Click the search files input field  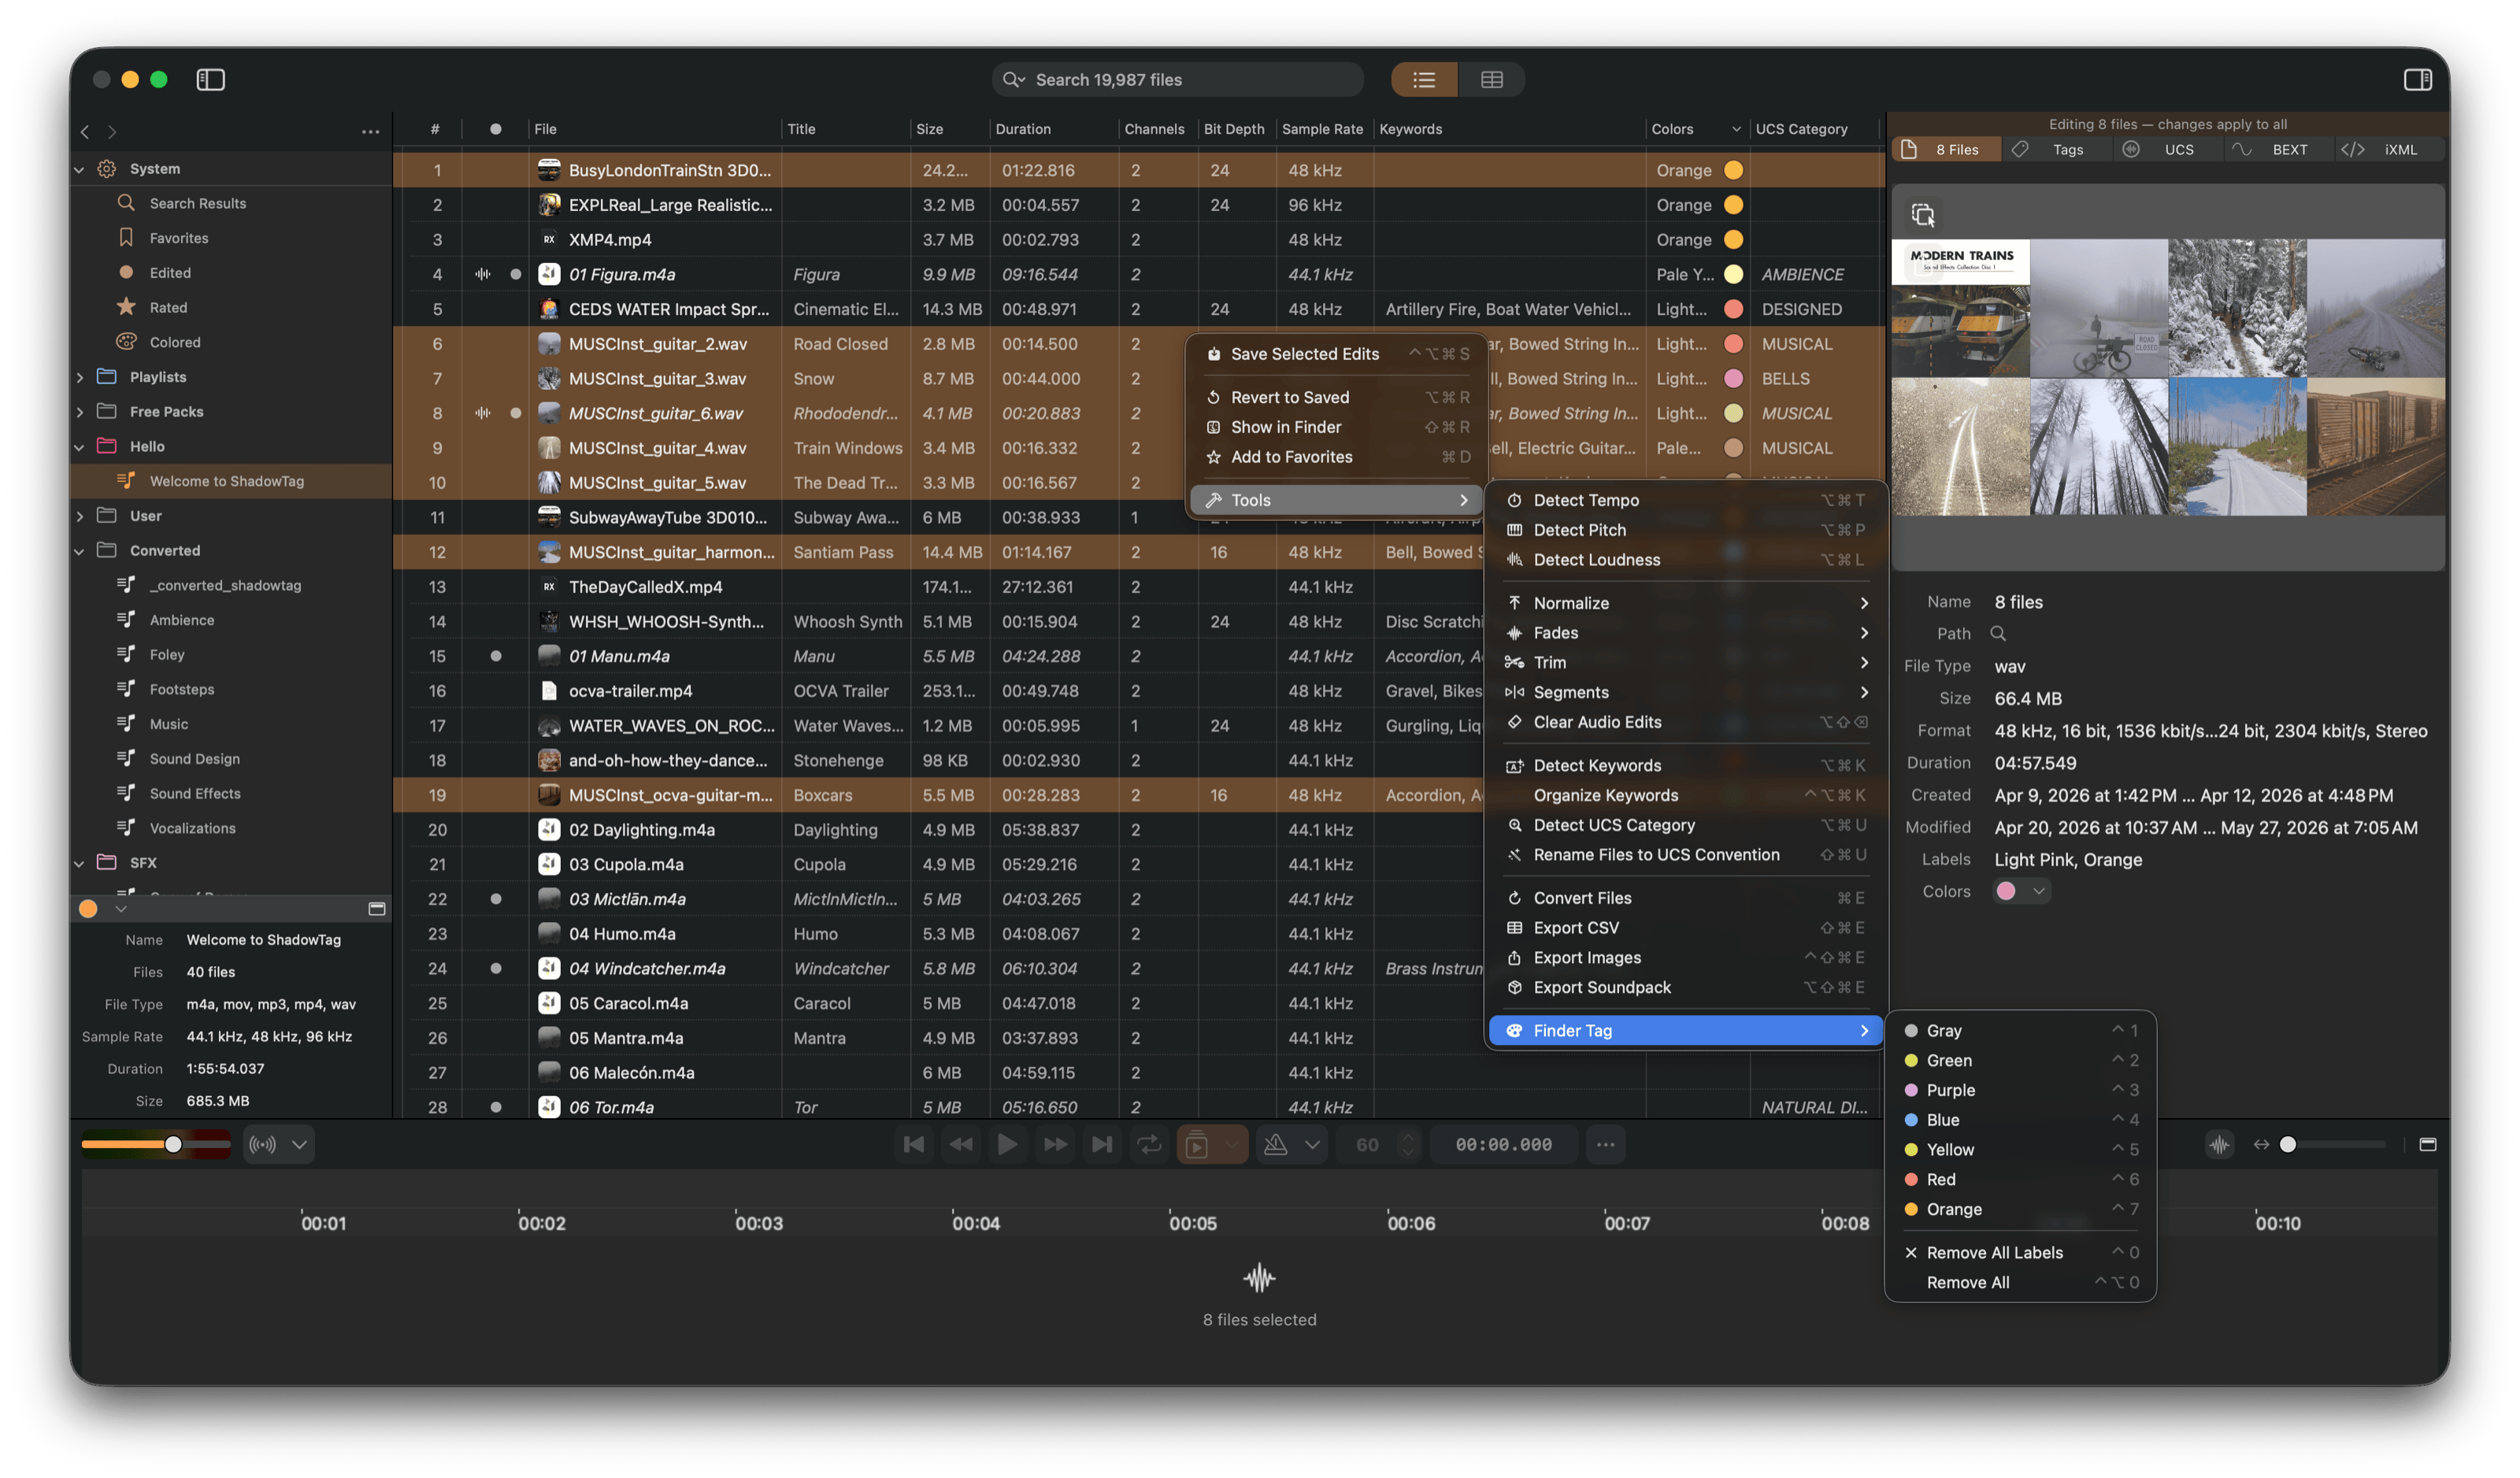[1177, 79]
